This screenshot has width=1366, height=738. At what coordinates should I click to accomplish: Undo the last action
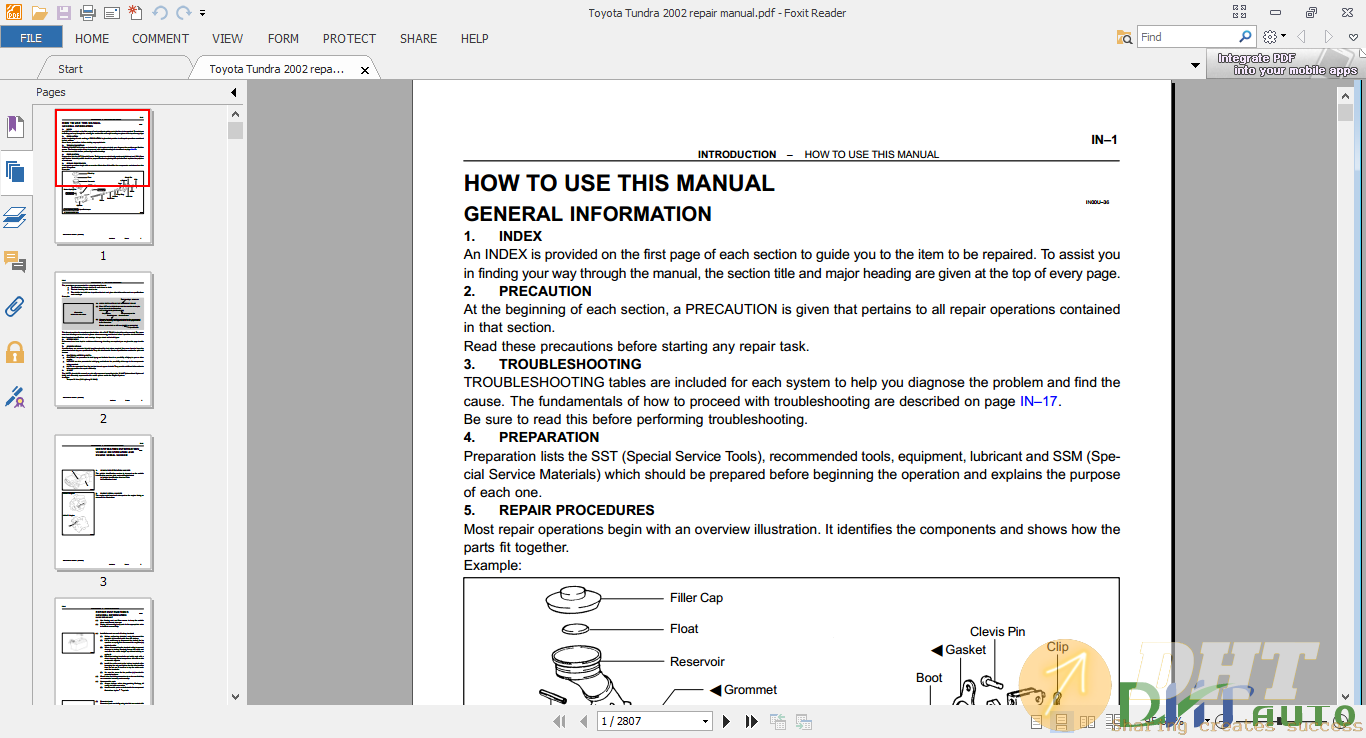(x=160, y=13)
